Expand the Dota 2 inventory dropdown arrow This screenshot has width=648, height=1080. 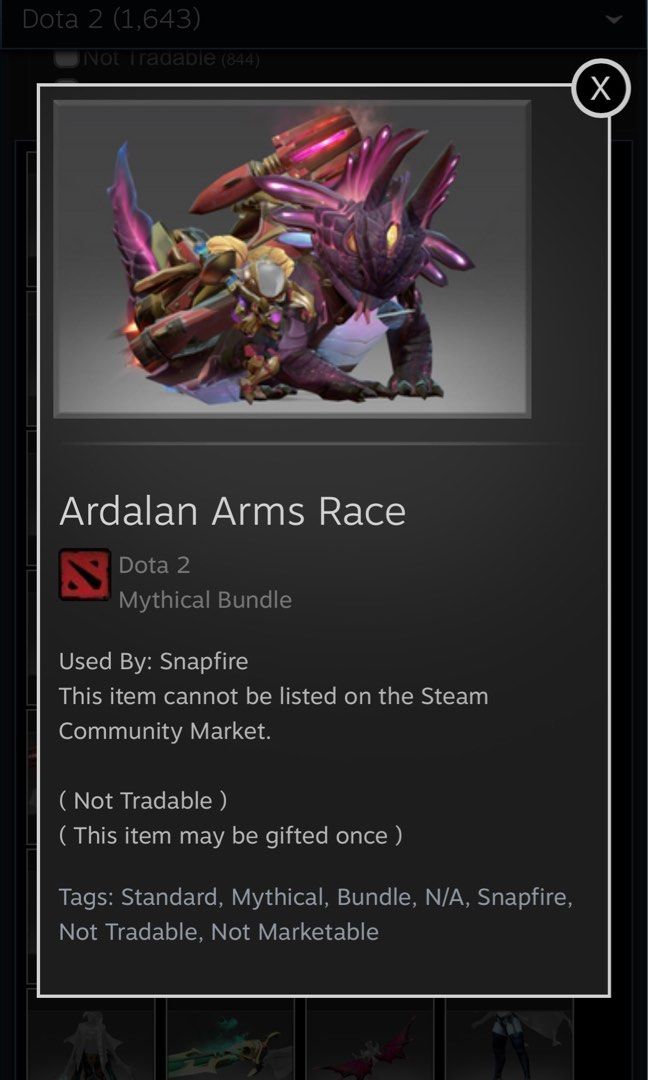pos(613,19)
